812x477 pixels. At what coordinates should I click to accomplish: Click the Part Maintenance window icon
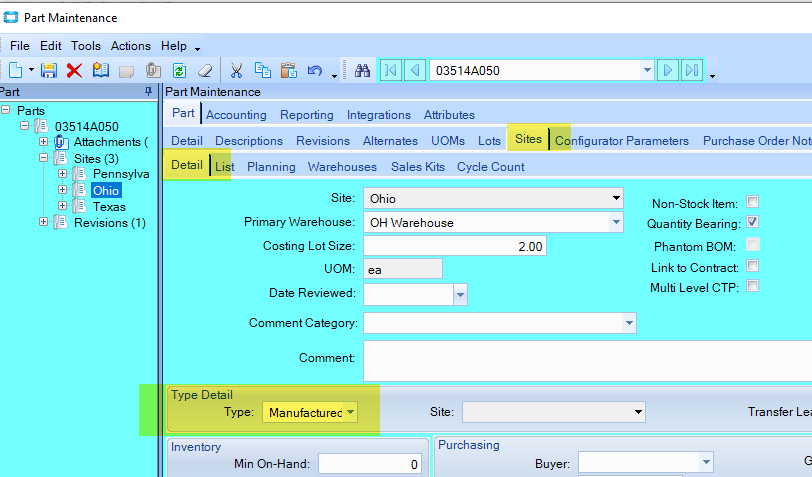click(x=11, y=17)
